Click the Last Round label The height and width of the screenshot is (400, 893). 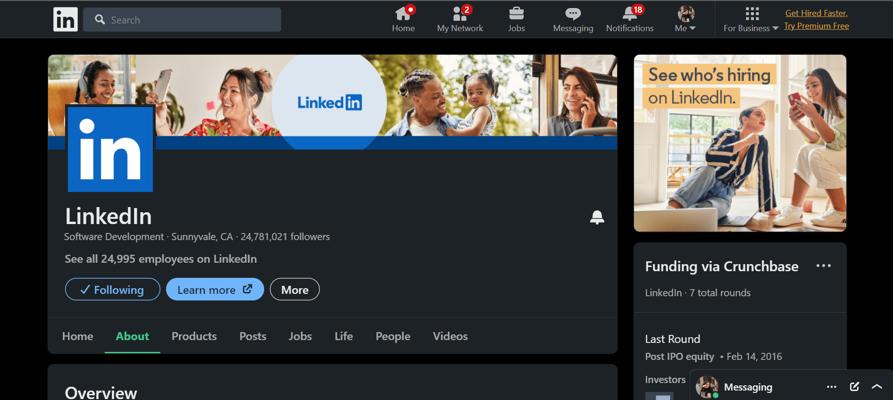tap(673, 339)
